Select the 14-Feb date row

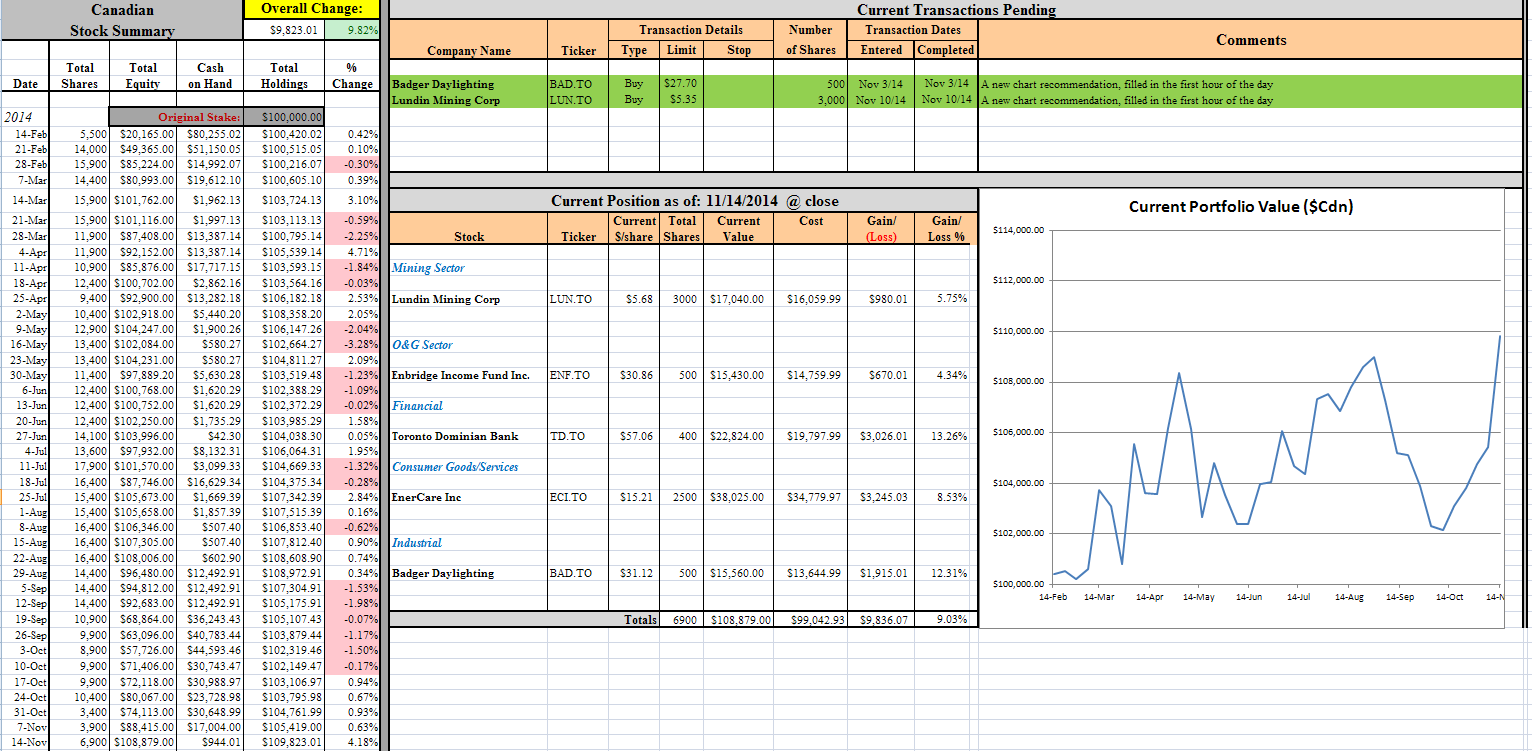pyautogui.click(x=190, y=133)
